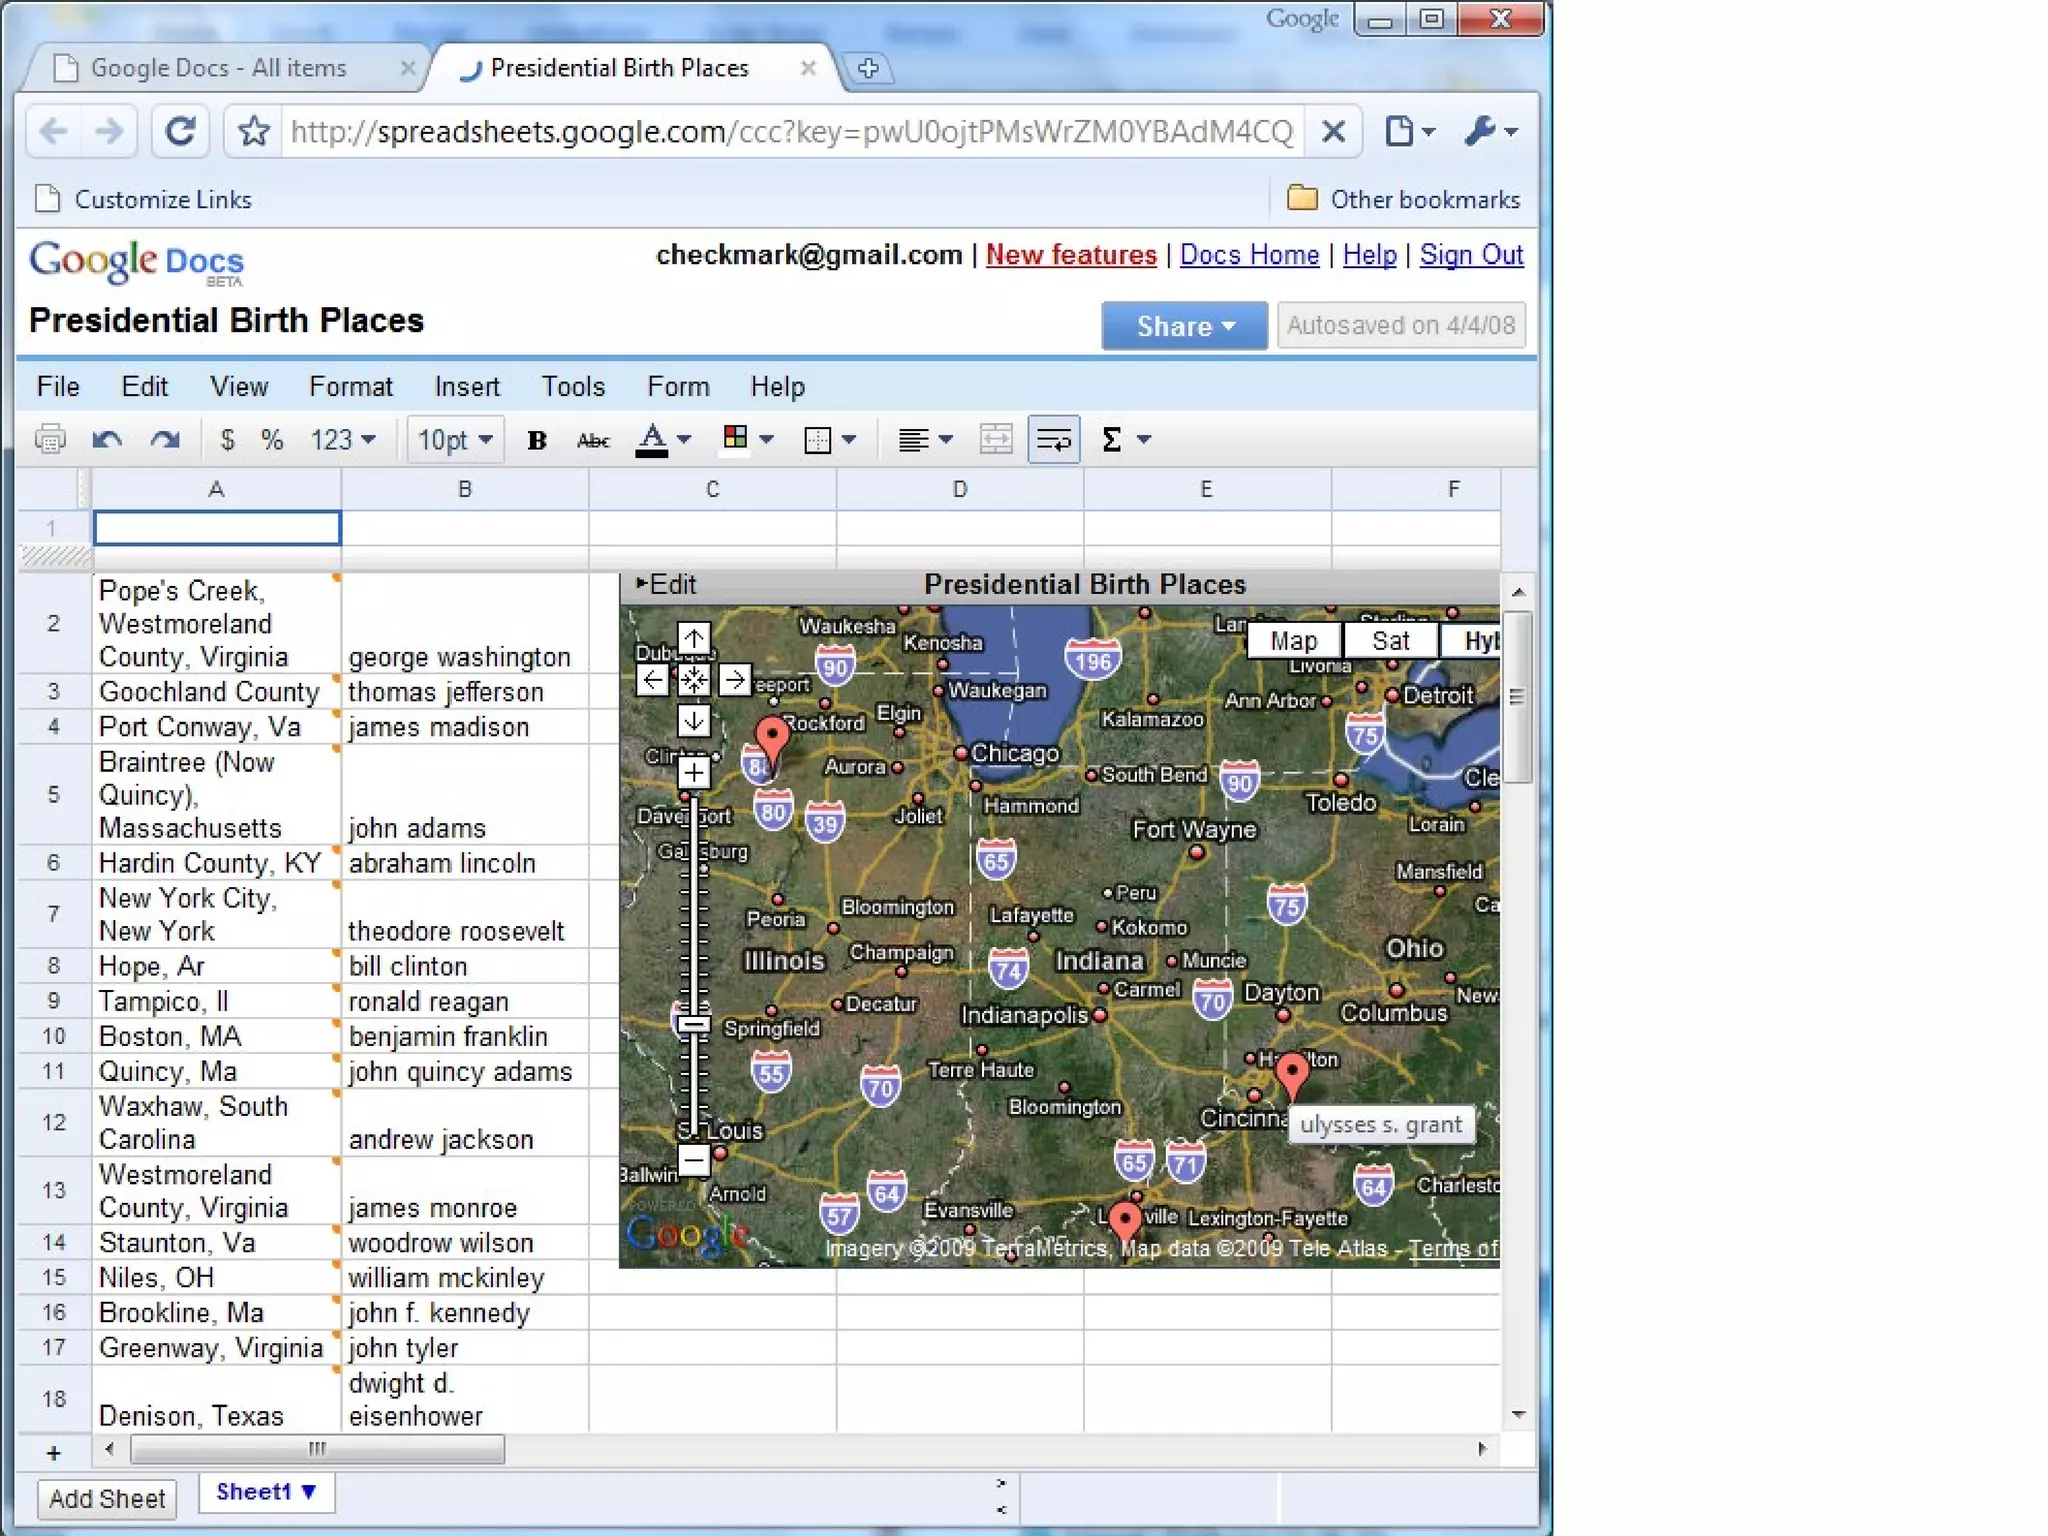Open the New features link
Screen dimensions: 2048x1536
point(1070,255)
